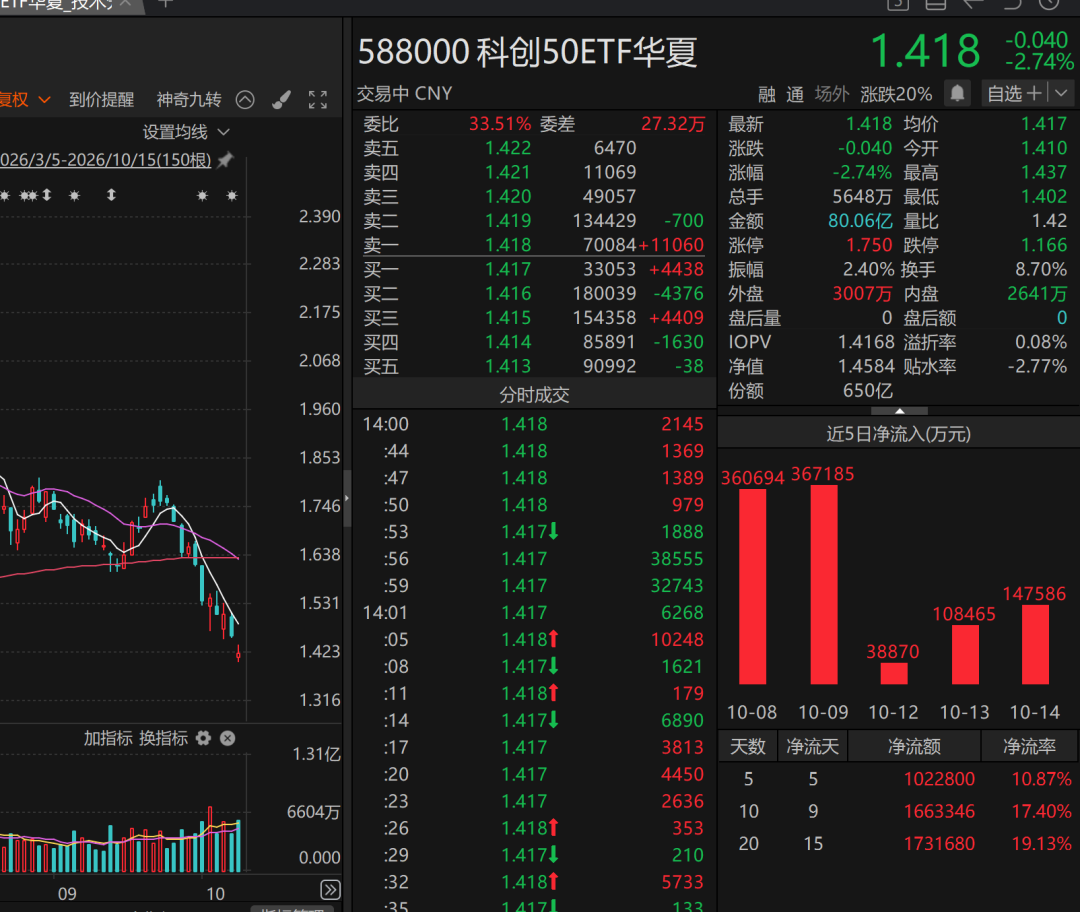1080x912 pixels.
Task: Click the 10-09 net inflow bar
Action: click(x=824, y=584)
